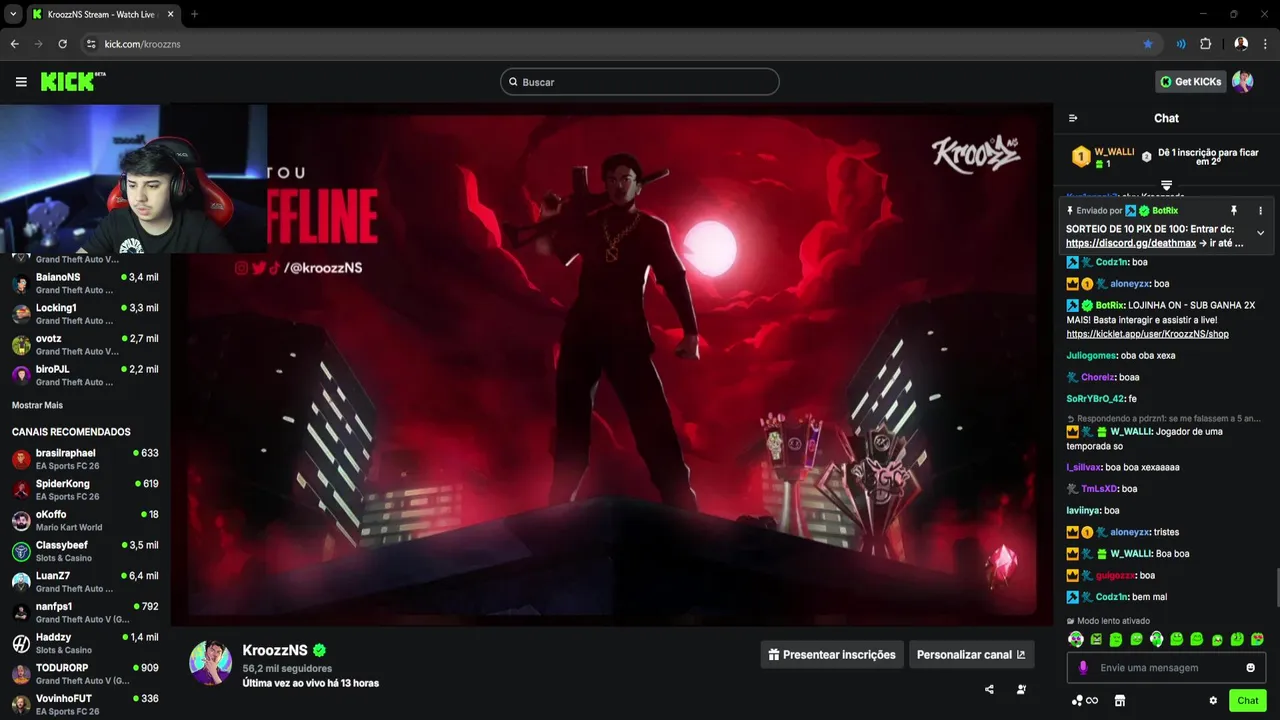Bookmark page with star icon

(x=1148, y=44)
